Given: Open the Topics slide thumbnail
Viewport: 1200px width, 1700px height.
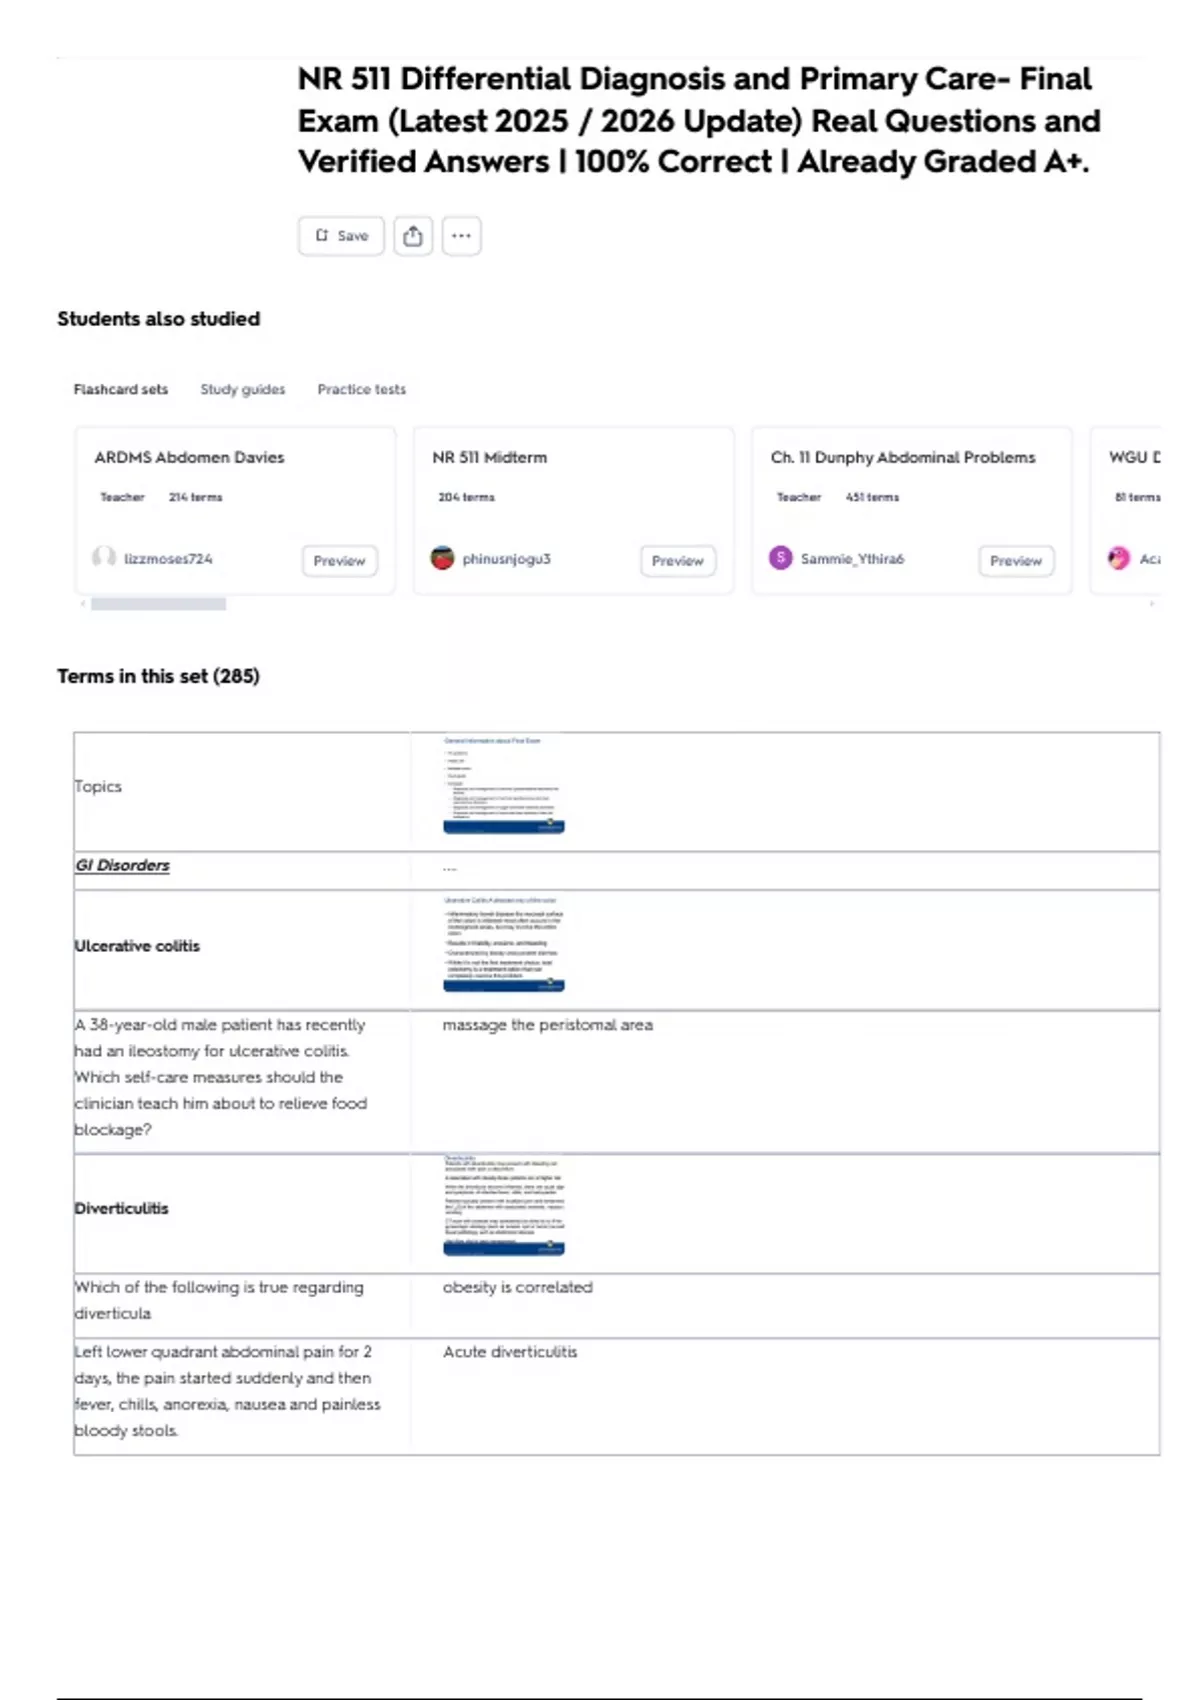Looking at the screenshot, I should pyautogui.click(x=504, y=785).
